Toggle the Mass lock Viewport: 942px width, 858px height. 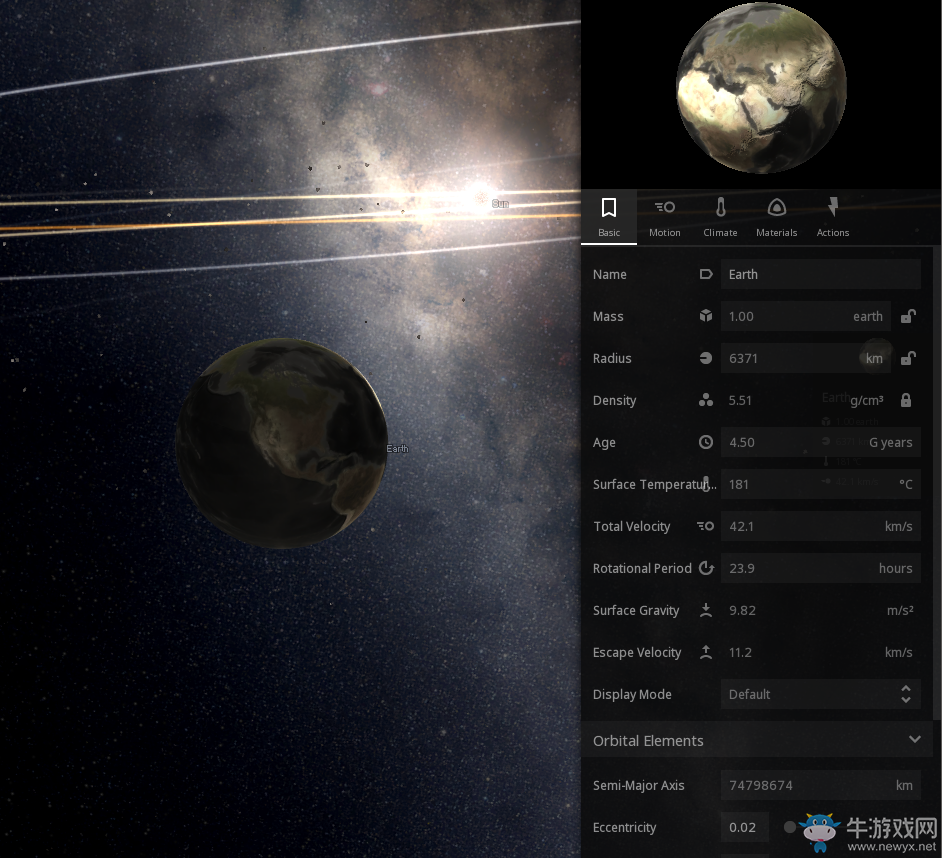point(907,316)
